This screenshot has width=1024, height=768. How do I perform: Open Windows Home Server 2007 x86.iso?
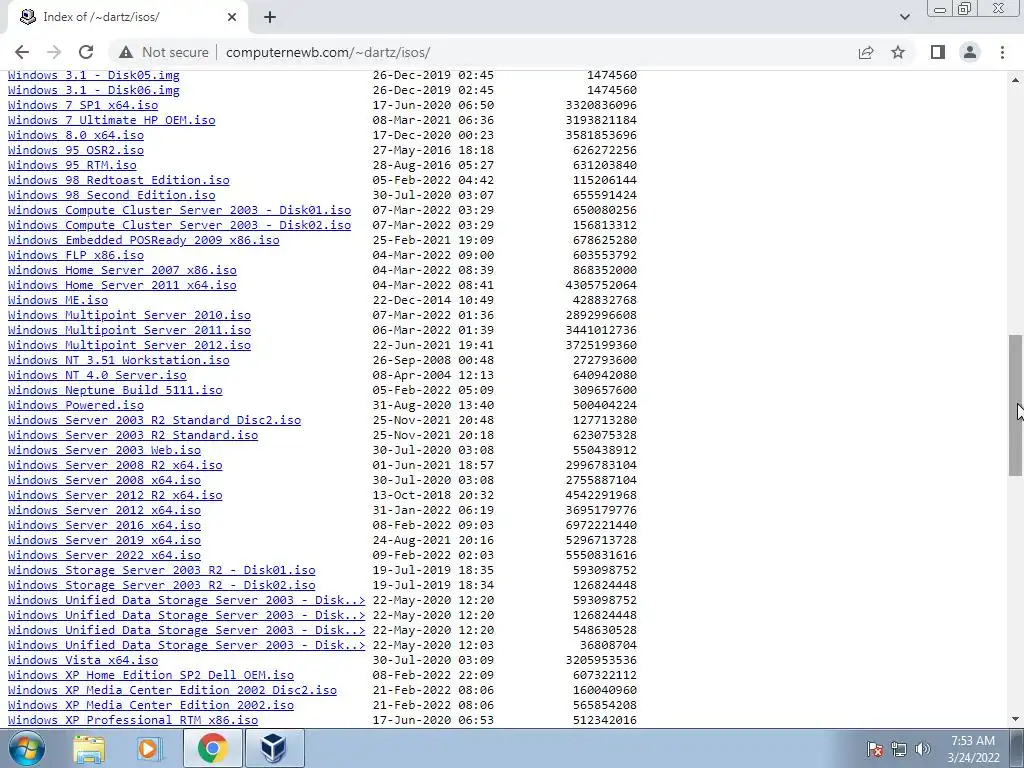click(122, 270)
